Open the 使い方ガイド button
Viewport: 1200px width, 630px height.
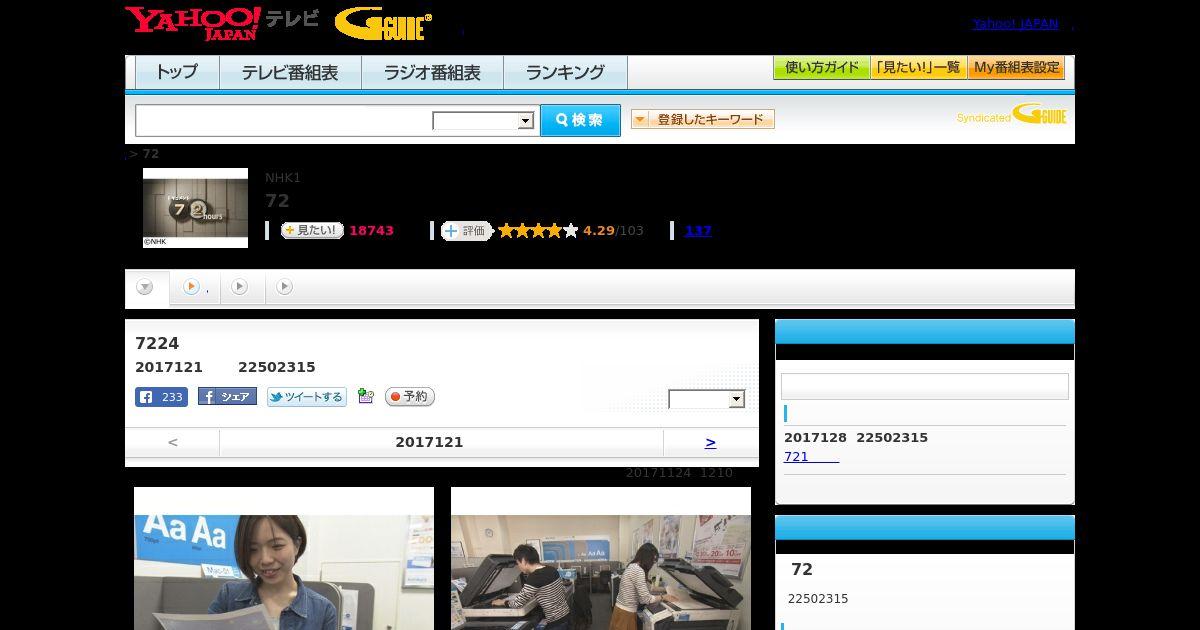[x=822, y=68]
